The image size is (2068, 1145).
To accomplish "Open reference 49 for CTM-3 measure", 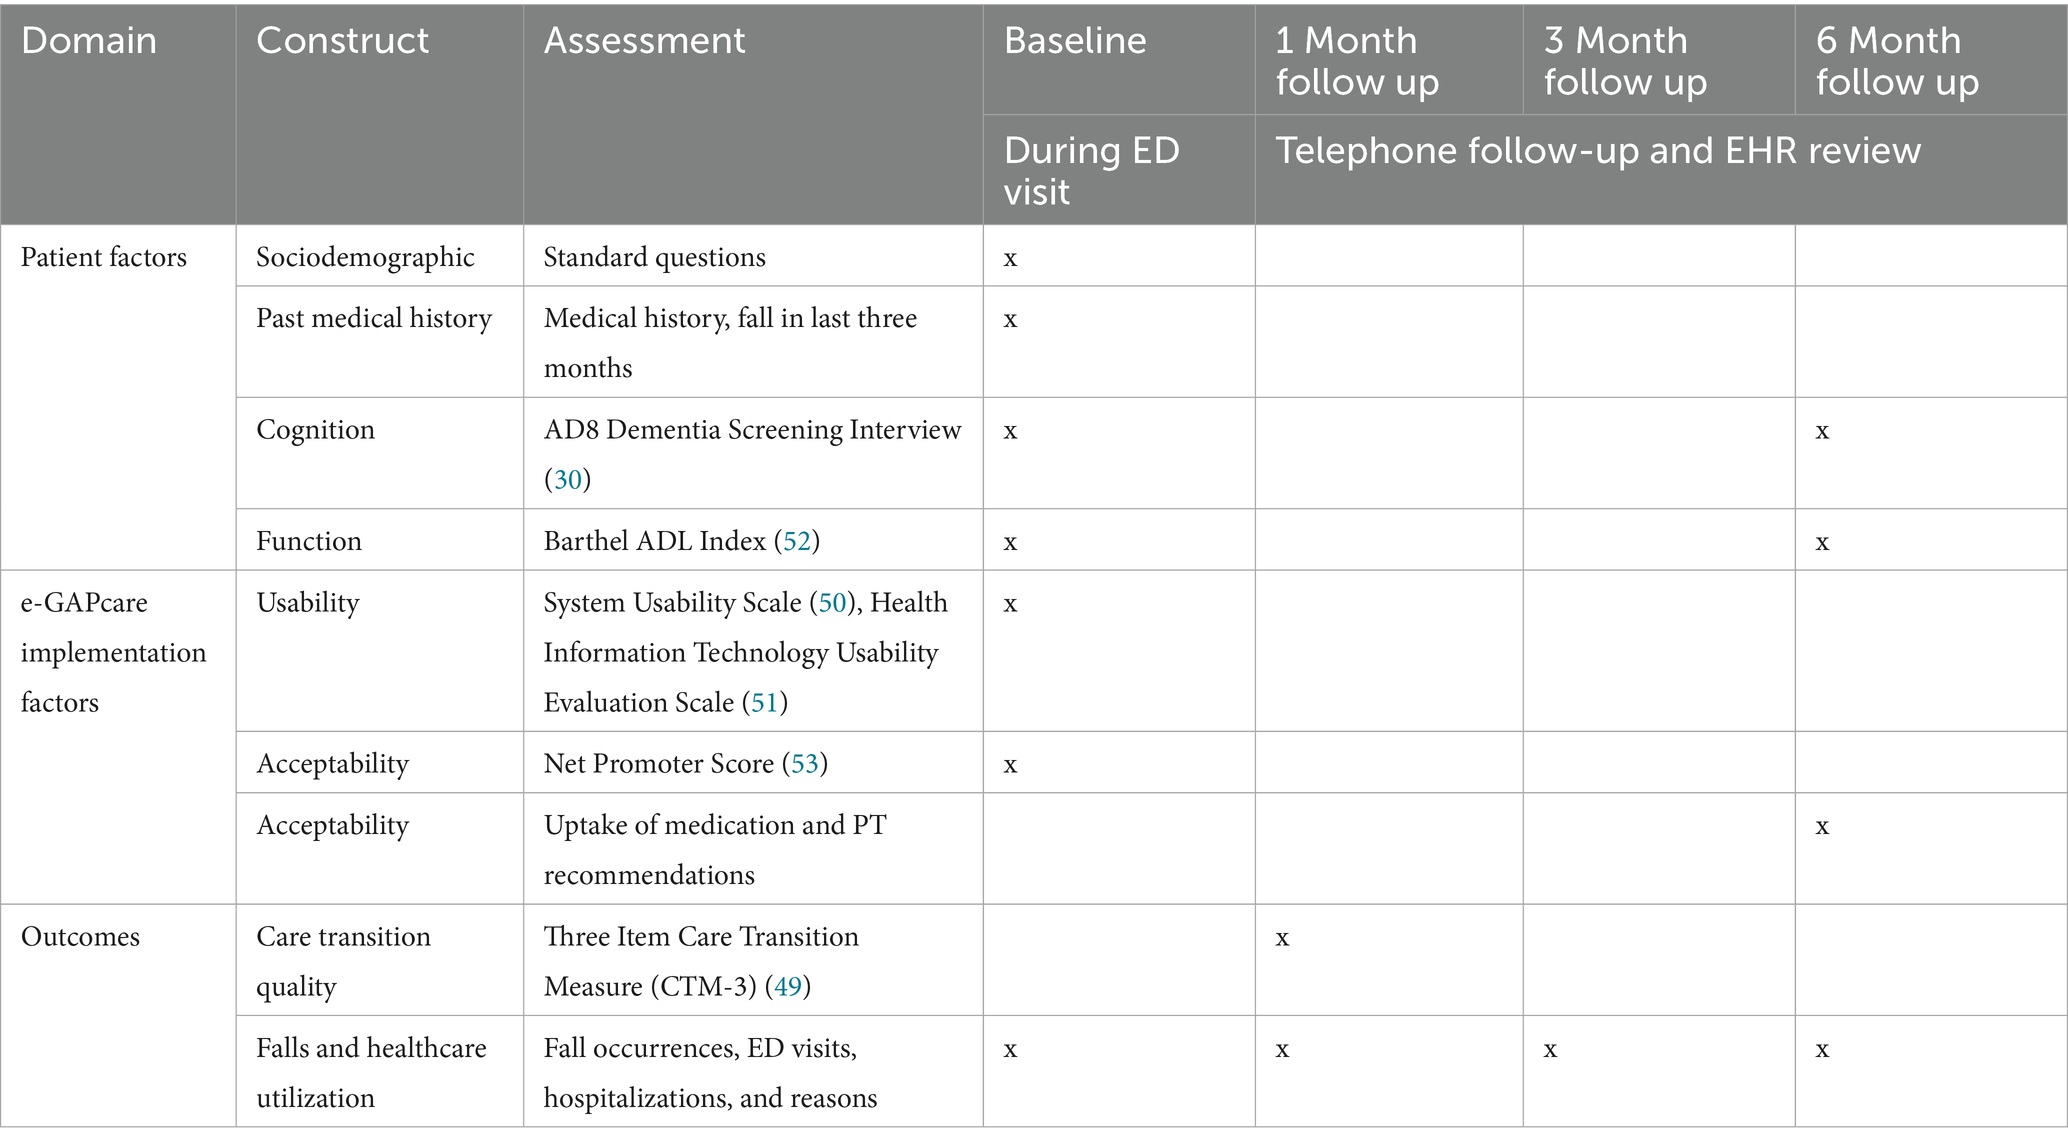I will click(x=788, y=987).
